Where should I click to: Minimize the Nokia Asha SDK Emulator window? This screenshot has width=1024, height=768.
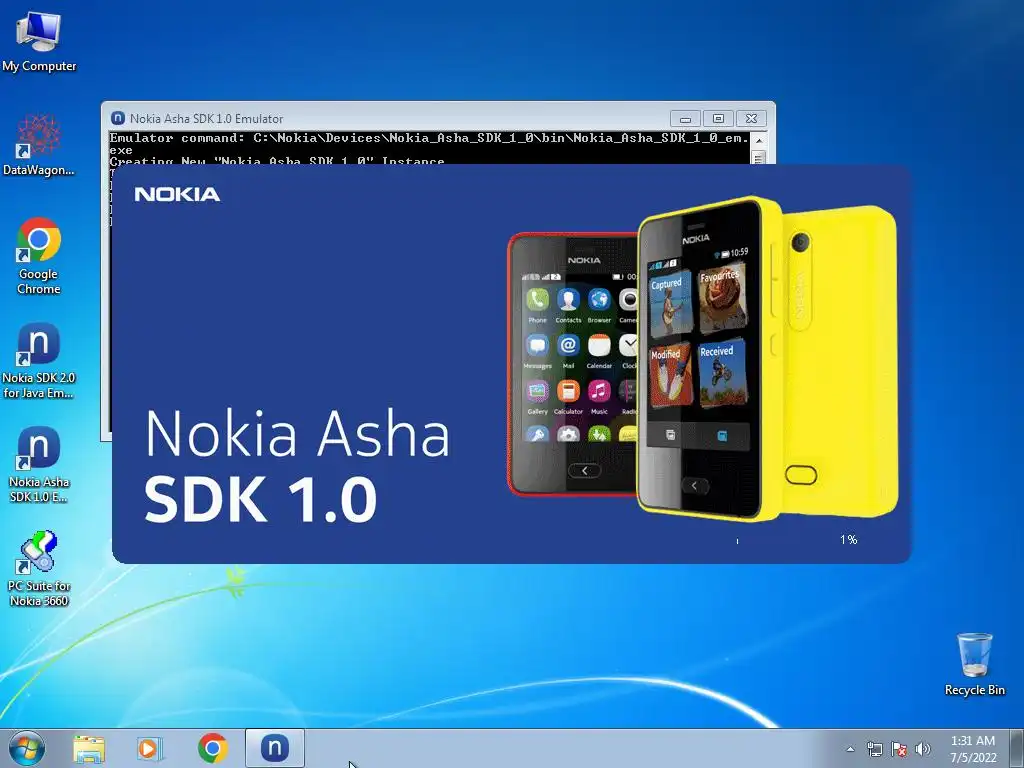tap(685, 119)
